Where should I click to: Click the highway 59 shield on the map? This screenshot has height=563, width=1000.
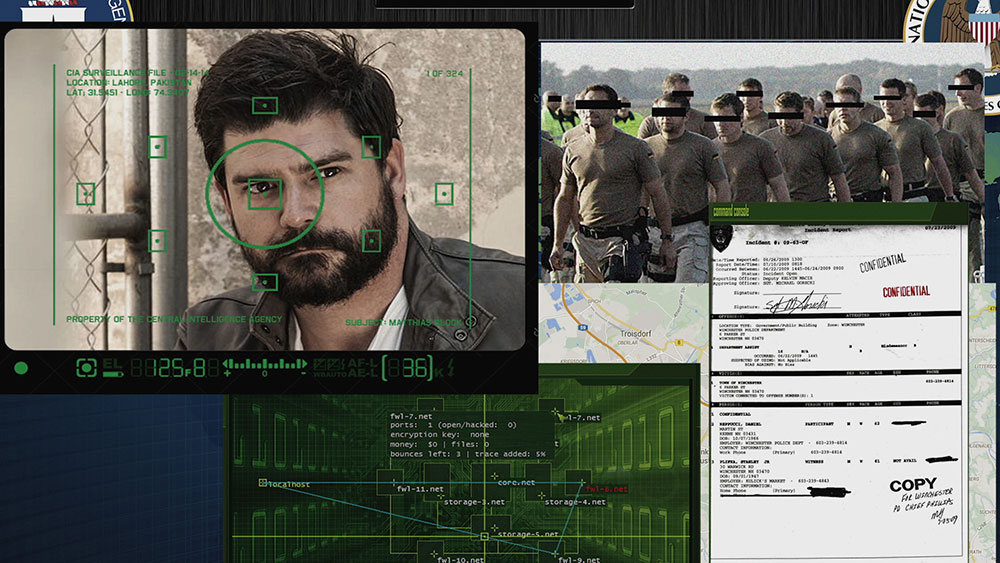pyautogui.click(x=583, y=327)
